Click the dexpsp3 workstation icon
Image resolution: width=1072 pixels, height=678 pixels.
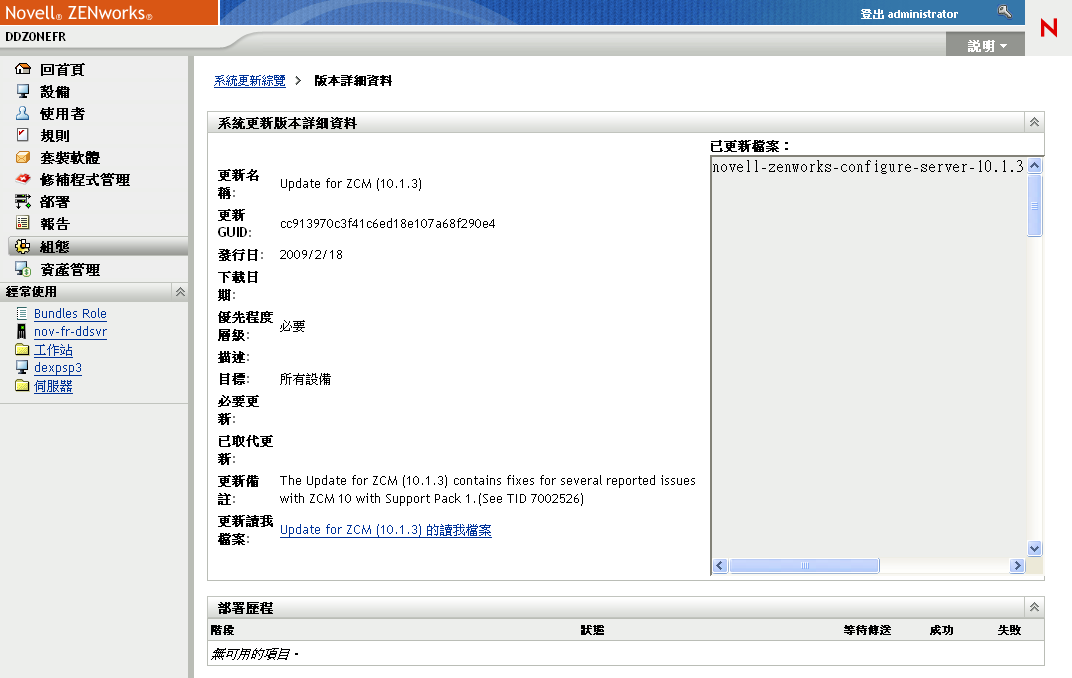(x=22, y=367)
